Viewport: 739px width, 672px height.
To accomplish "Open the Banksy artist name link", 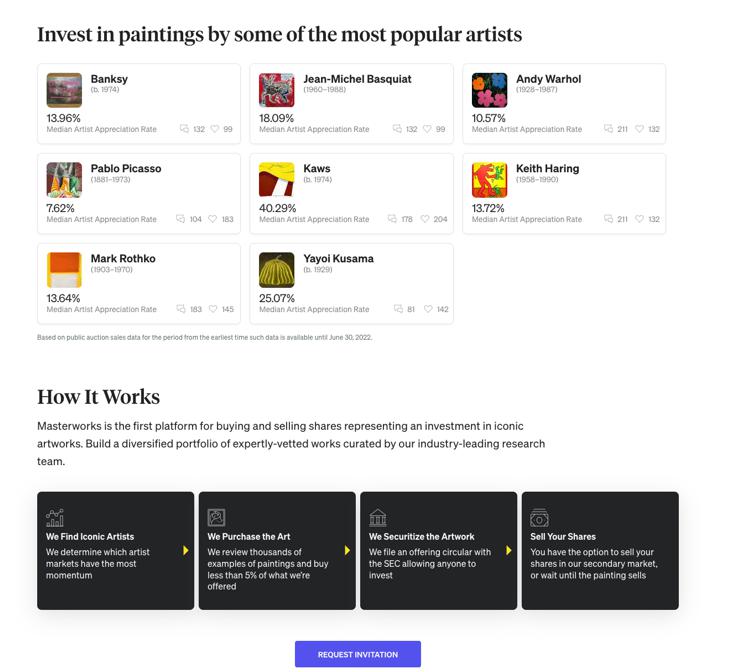I will [109, 79].
